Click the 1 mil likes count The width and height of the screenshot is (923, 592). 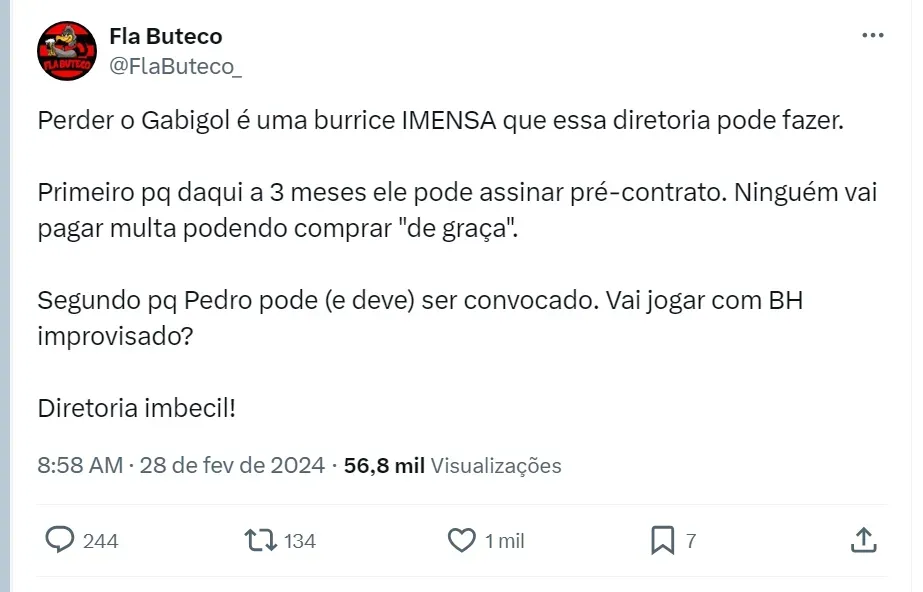coord(504,541)
